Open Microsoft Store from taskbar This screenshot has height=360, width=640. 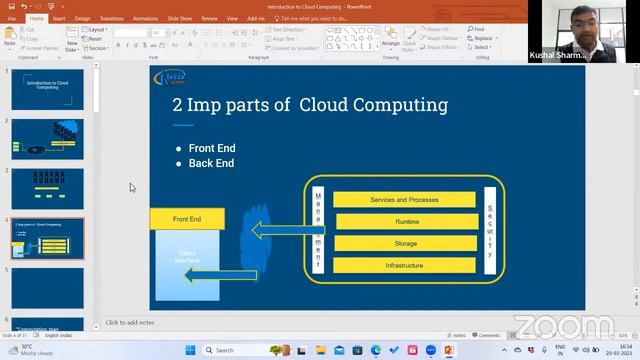(358, 350)
